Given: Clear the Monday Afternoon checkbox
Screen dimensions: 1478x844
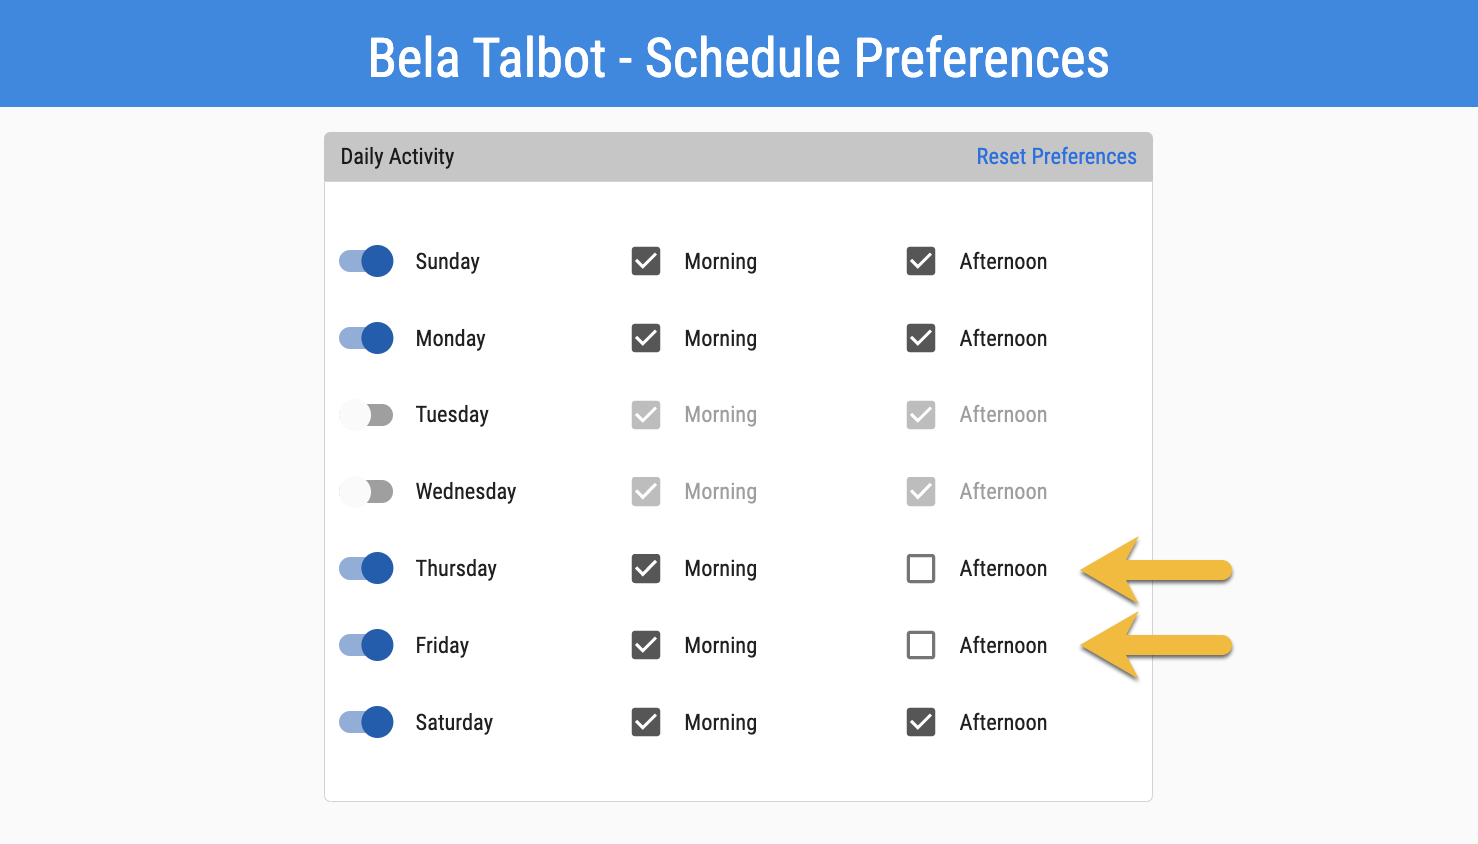Looking at the screenshot, I should (921, 338).
